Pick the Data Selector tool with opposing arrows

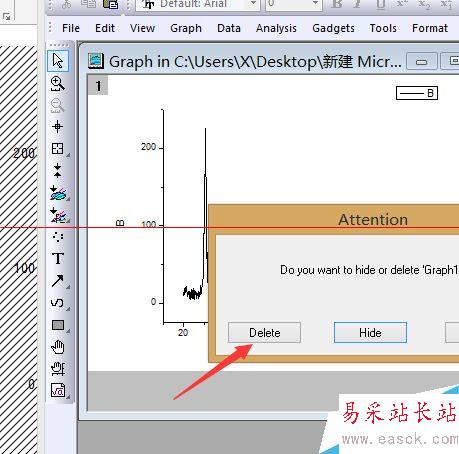click(x=57, y=170)
